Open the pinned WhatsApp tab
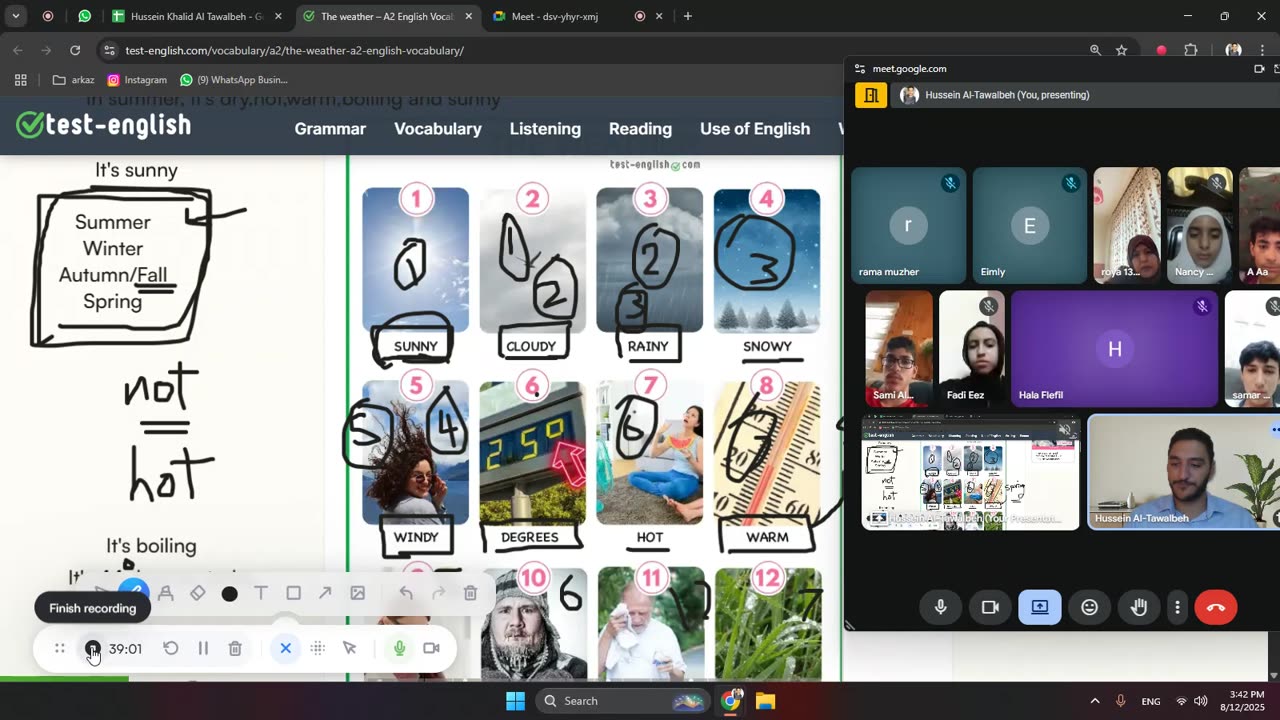 tap(84, 16)
